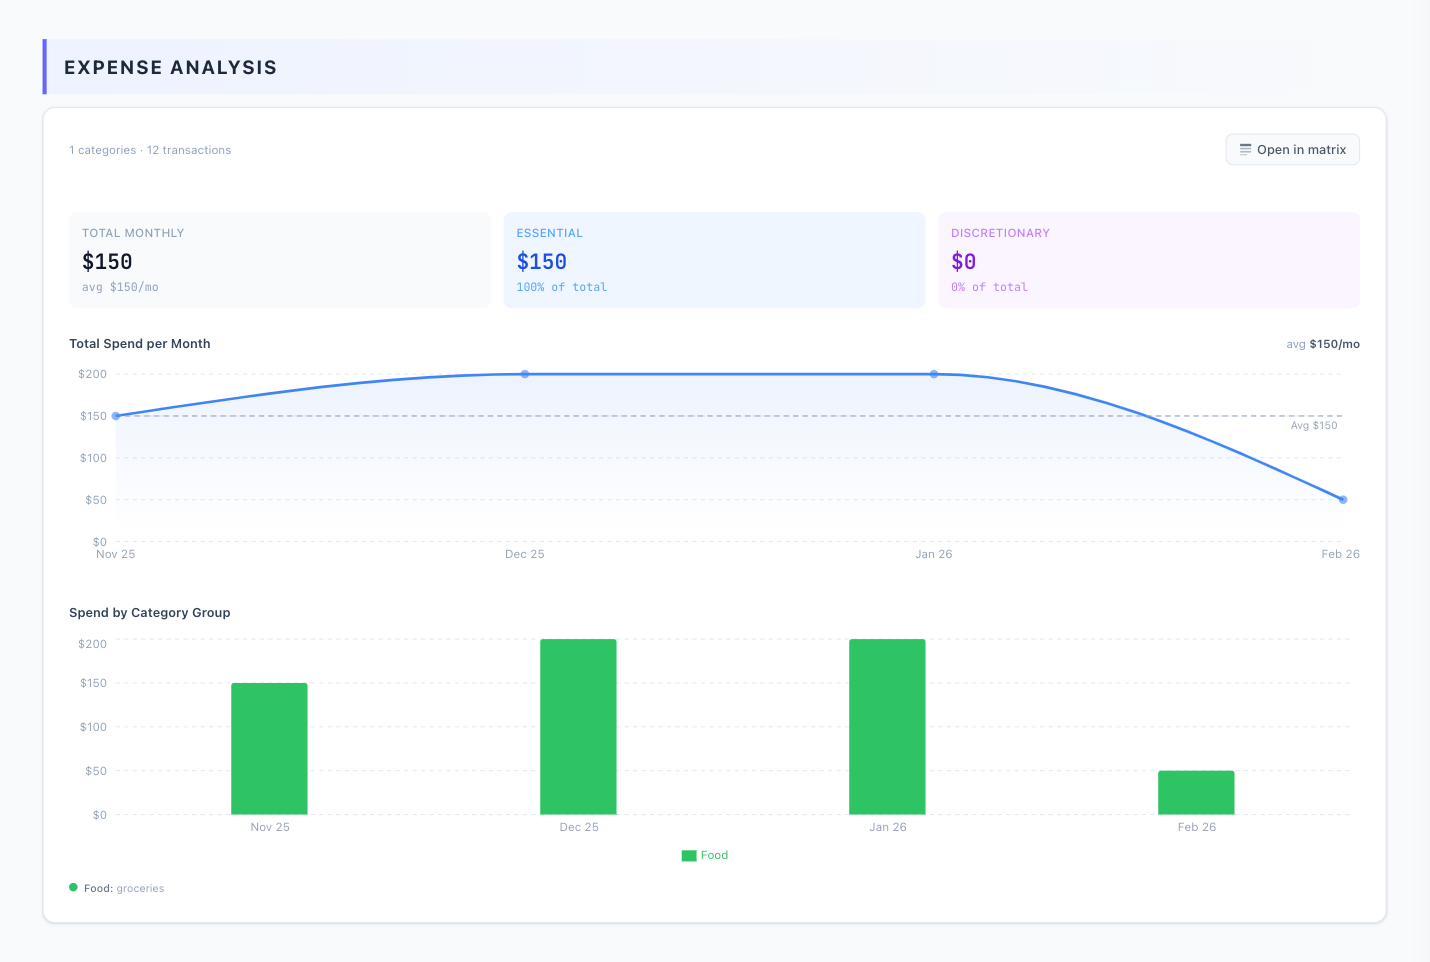Click the matrix list icon on Open in matrix button
This screenshot has height=962, width=1430.
[x=1245, y=149]
